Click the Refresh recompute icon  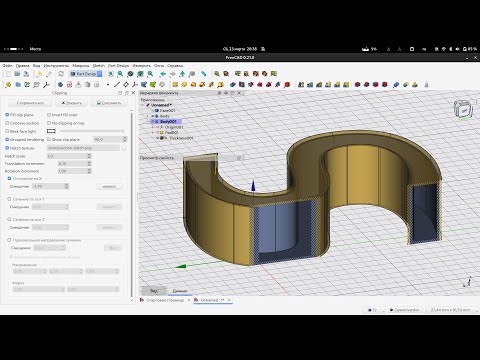tap(61, 74)
